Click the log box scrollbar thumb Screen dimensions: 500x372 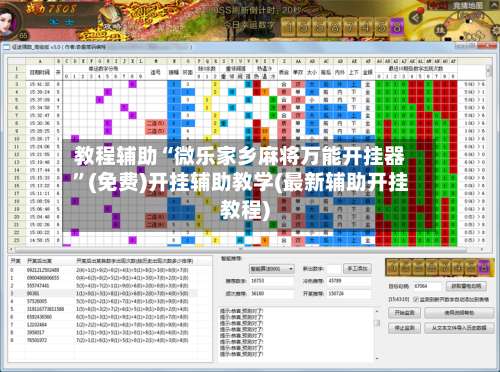pos(377,323)
